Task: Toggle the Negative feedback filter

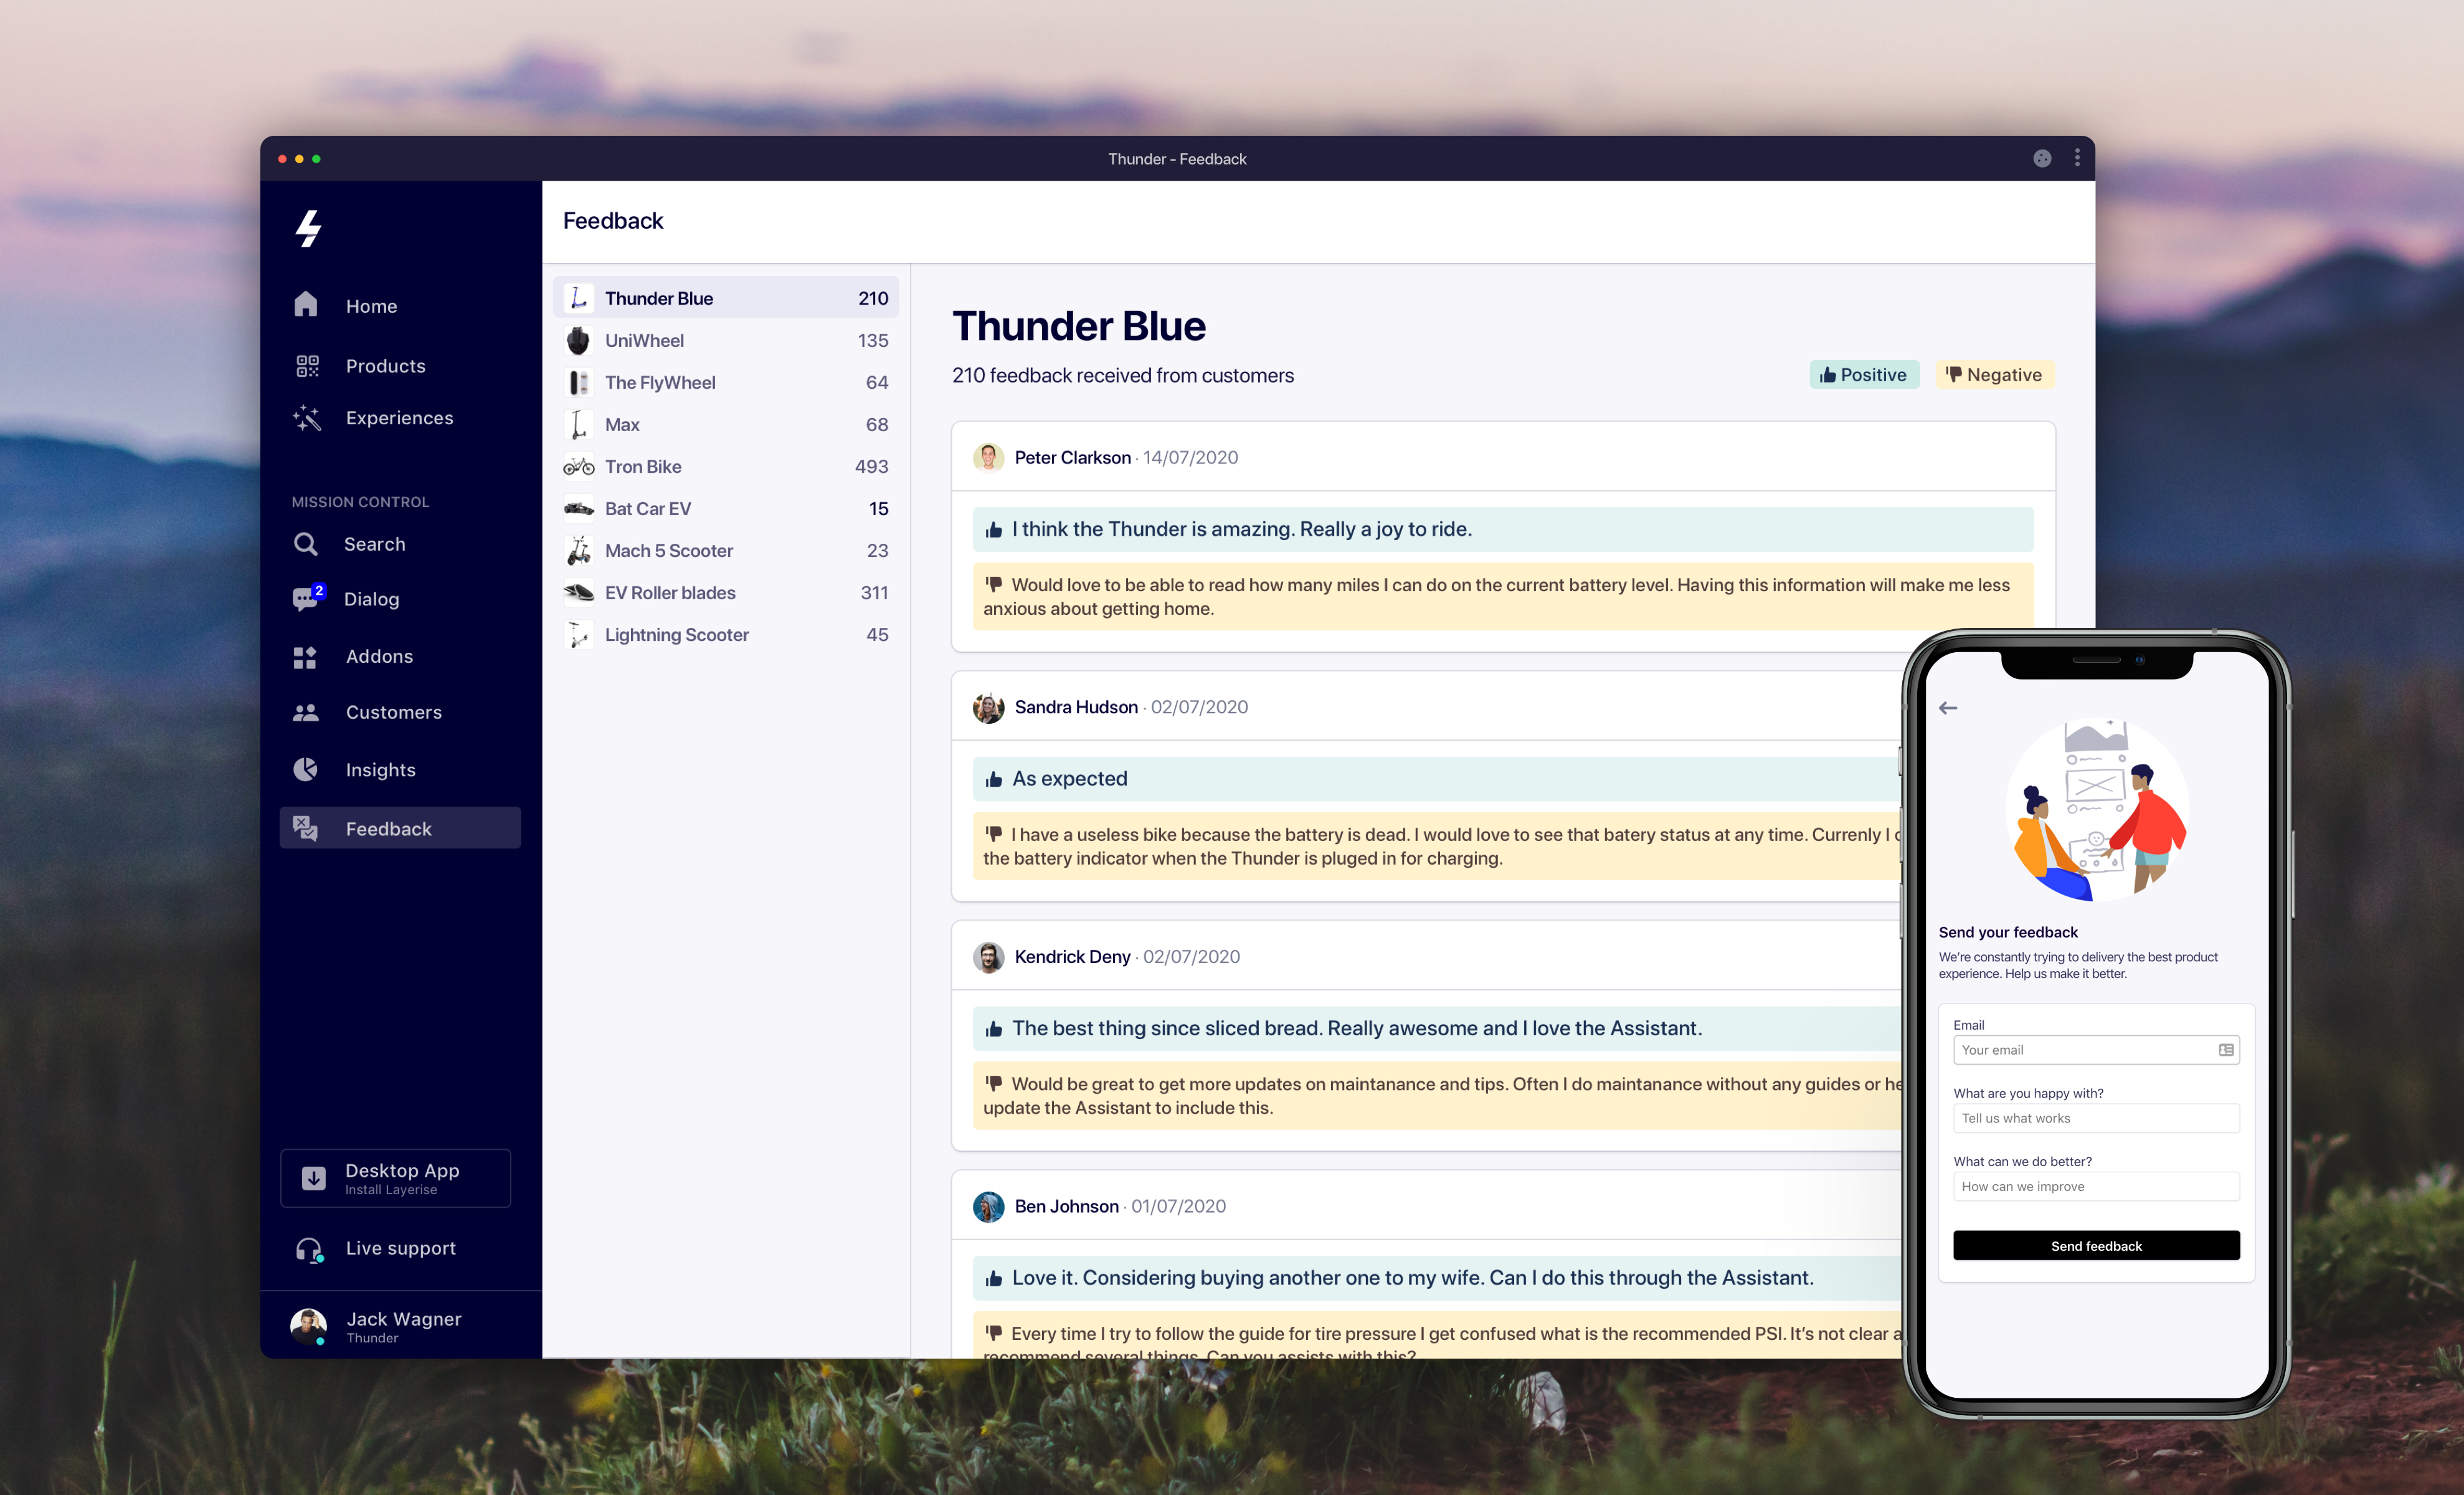Action: pyautogui.click(x=1994, y=375)
